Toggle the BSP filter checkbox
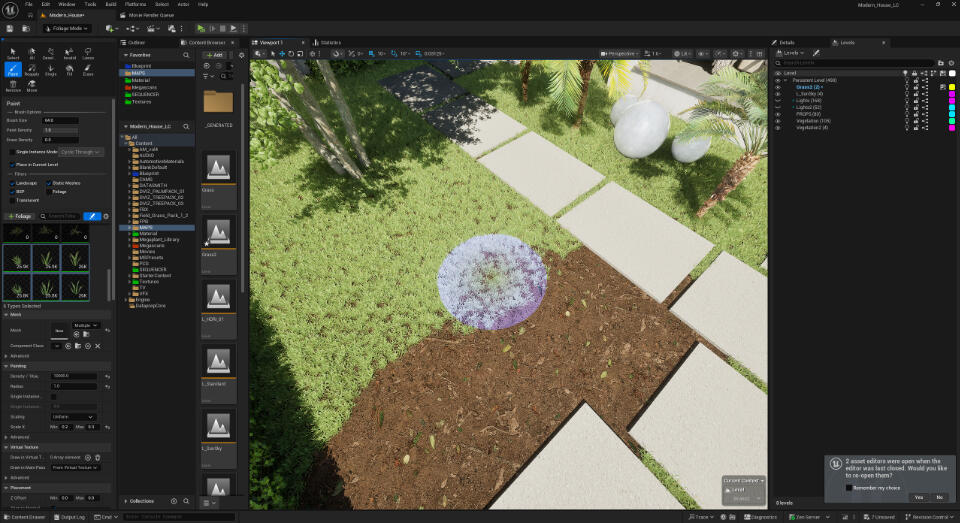960x523 pixels. (12, 192)
